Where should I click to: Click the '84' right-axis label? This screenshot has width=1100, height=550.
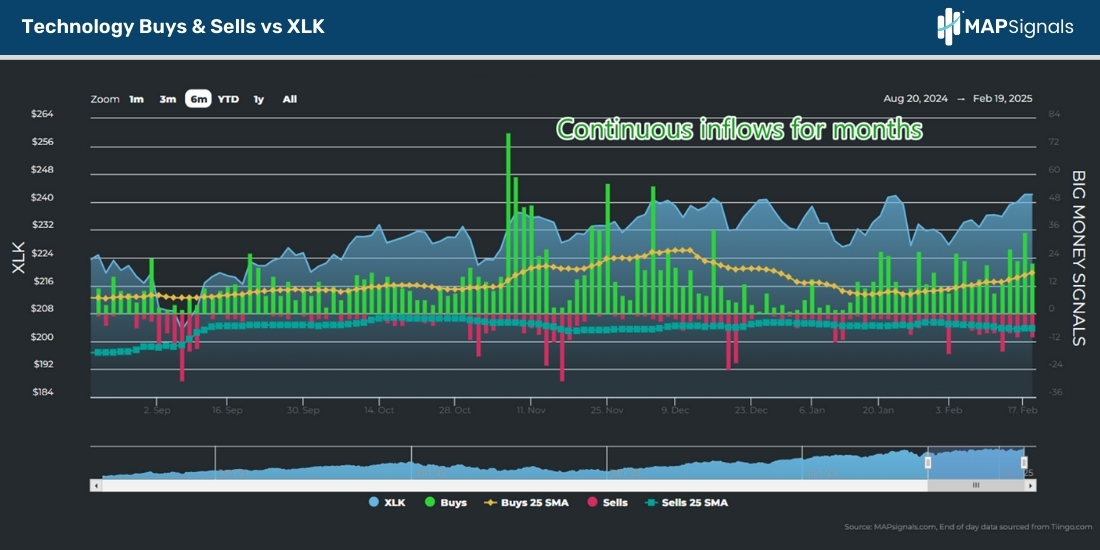pyautogui.click(x=1053, y=114)
